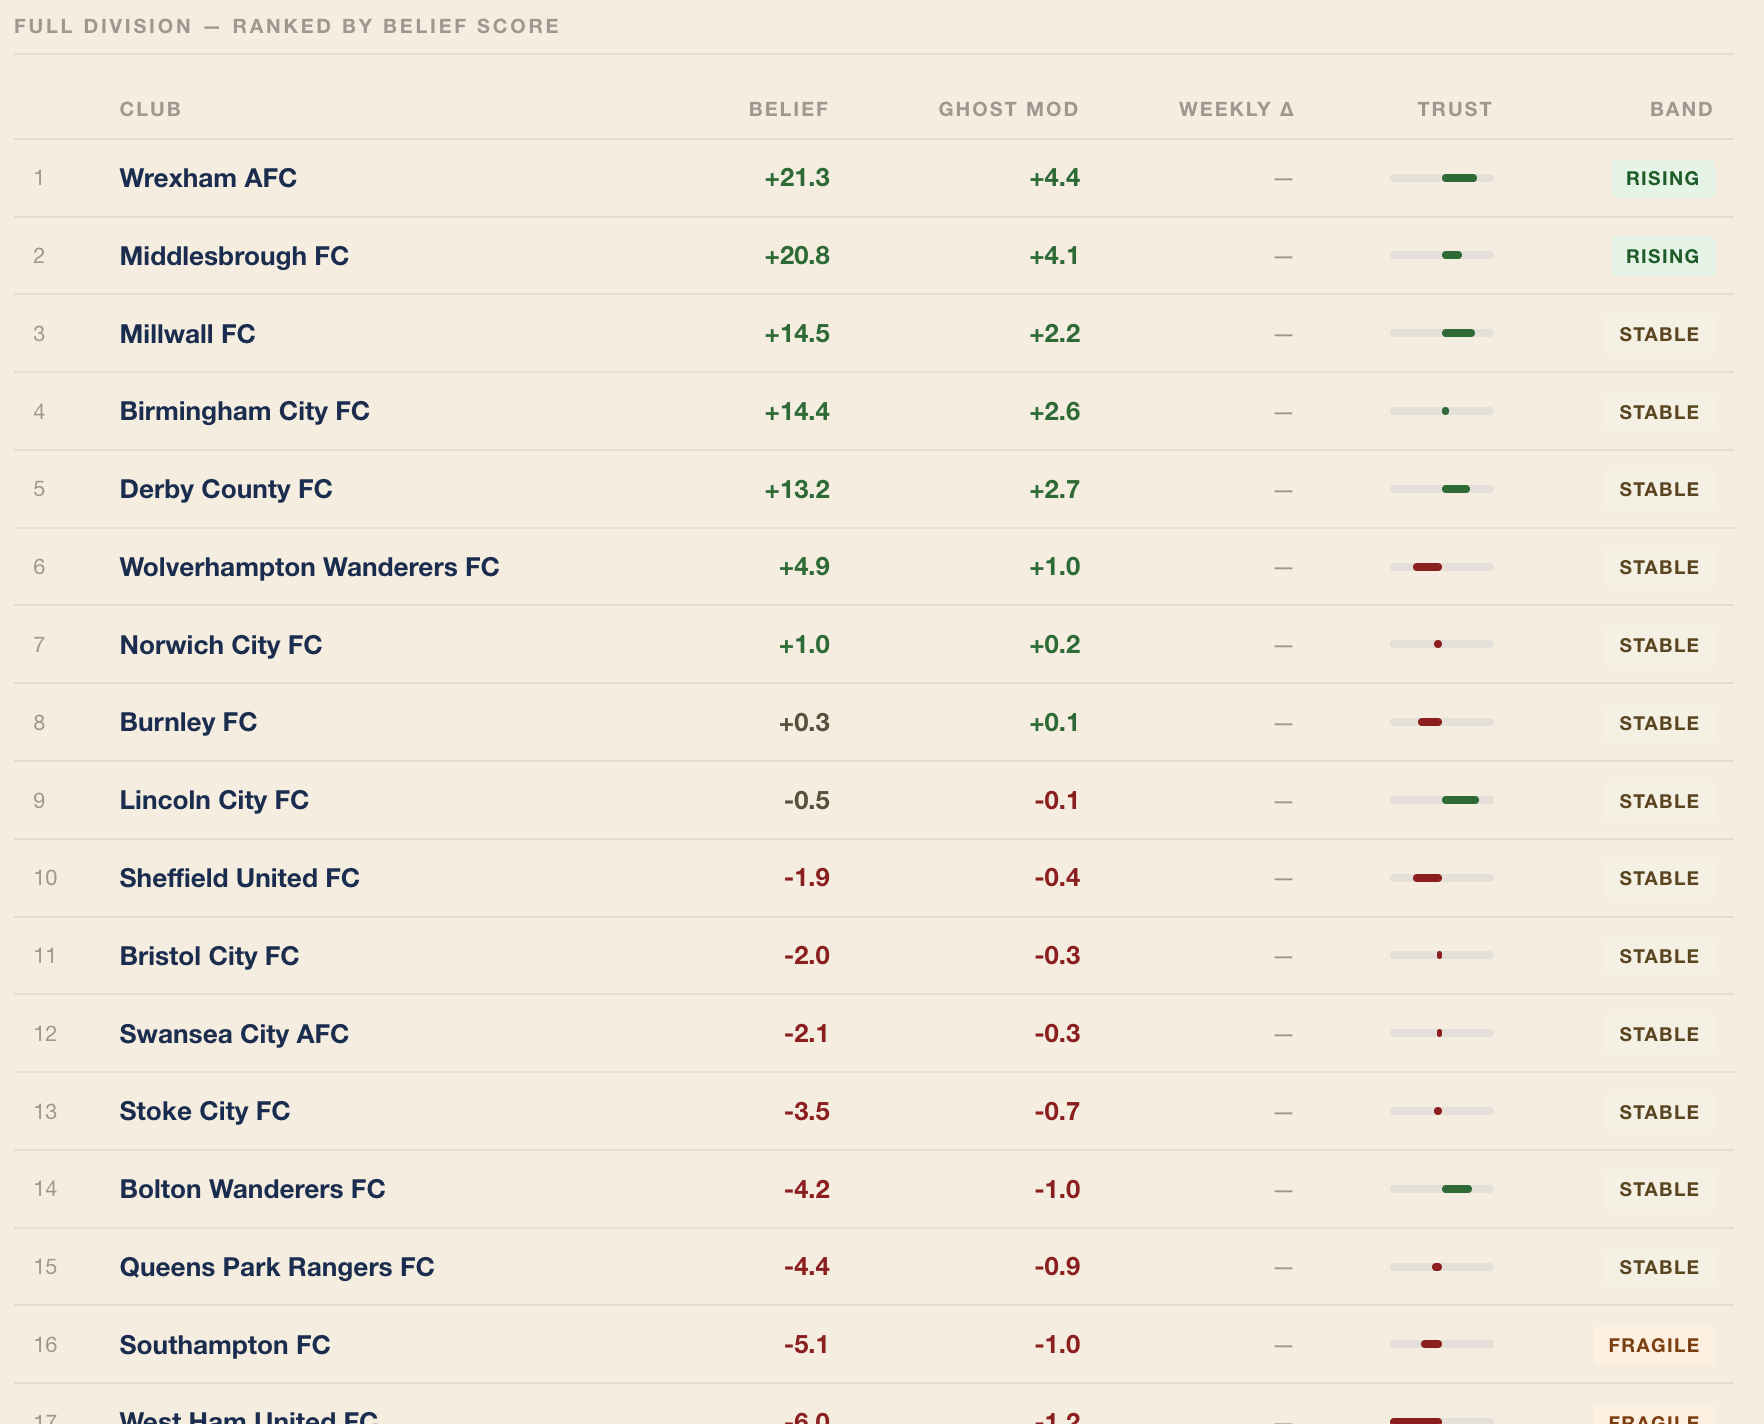The image size is (1764, 1424).
Task: Click Derby County FC club name
Action: pos(226,489)
